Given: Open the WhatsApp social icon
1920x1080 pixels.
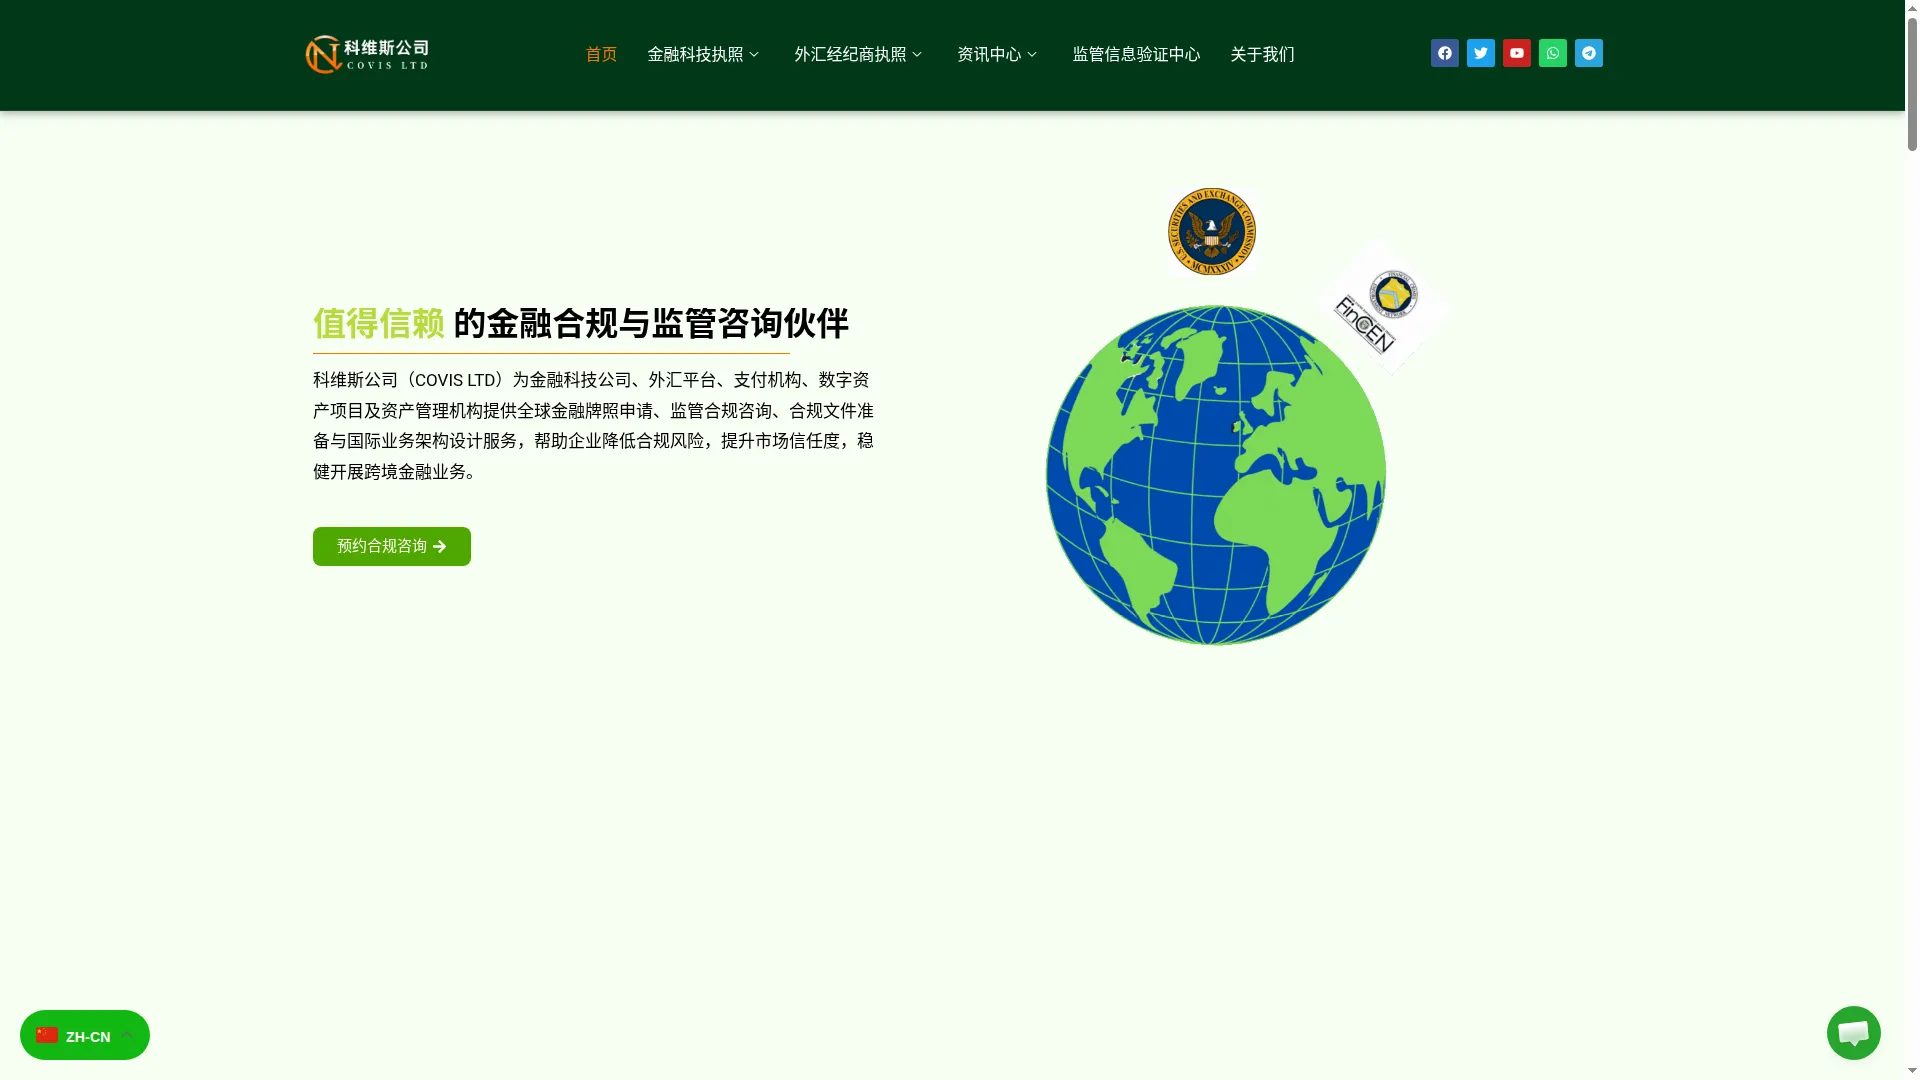Looking at the screenshot, I should (x=1552, y=53).
